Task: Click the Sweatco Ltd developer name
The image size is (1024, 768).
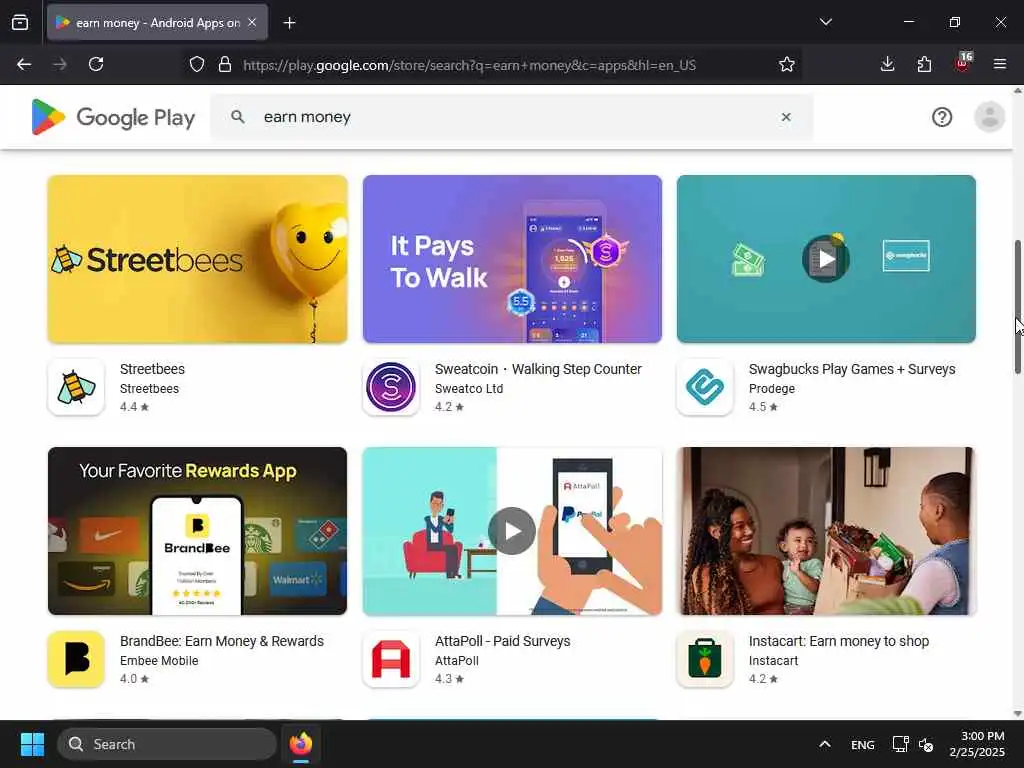Action: (469, 389)
